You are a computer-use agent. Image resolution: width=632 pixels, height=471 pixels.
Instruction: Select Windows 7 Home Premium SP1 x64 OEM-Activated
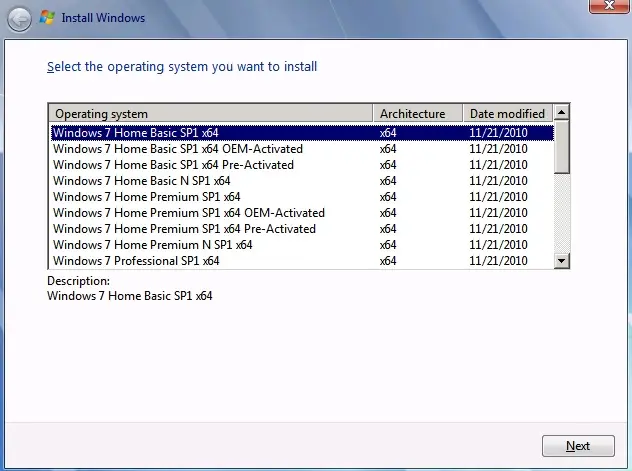[x=302, y=213]
